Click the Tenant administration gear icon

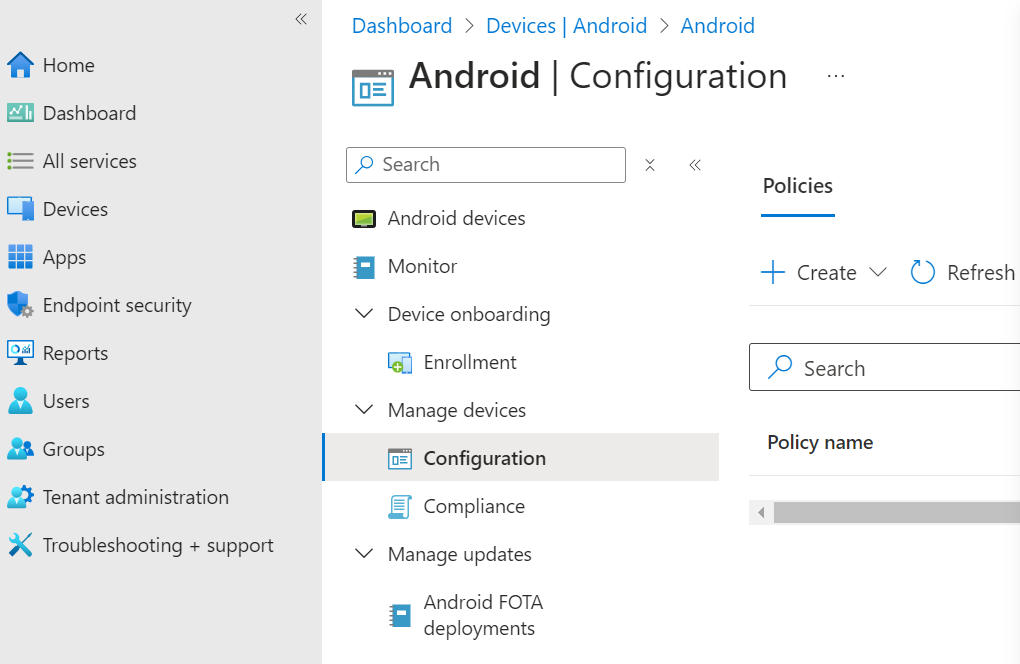pyautogui.click(x=20, y=497)
